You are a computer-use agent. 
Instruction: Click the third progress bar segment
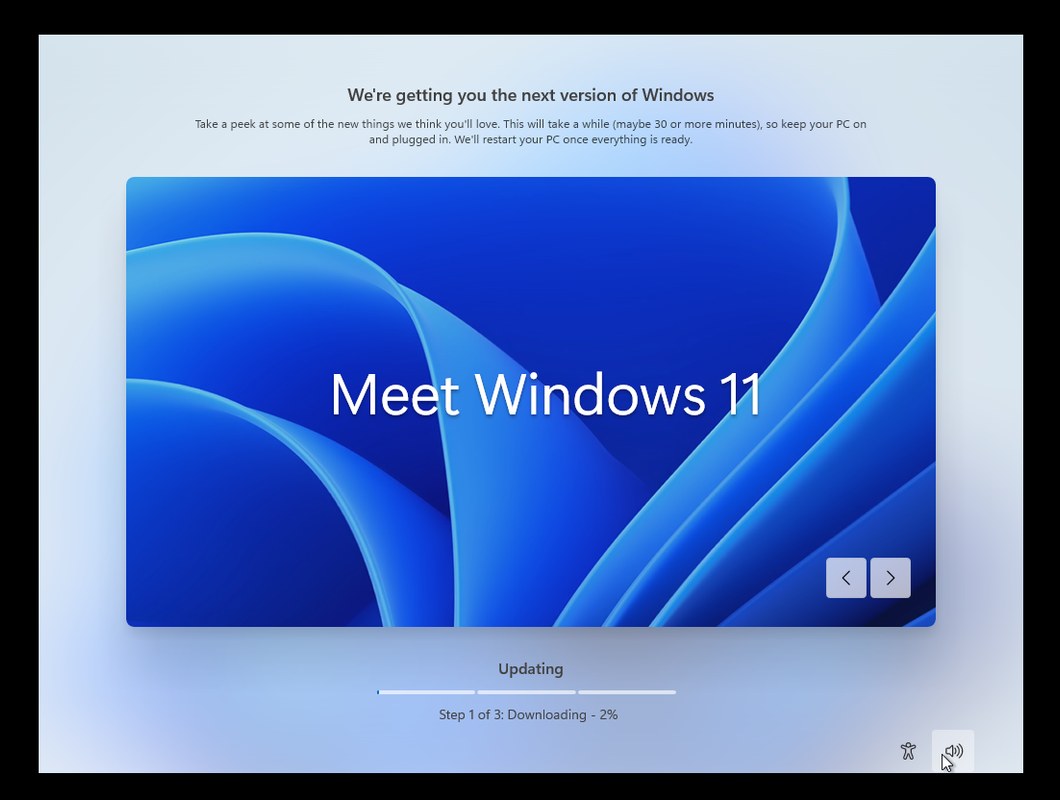[x=627, y=692]
